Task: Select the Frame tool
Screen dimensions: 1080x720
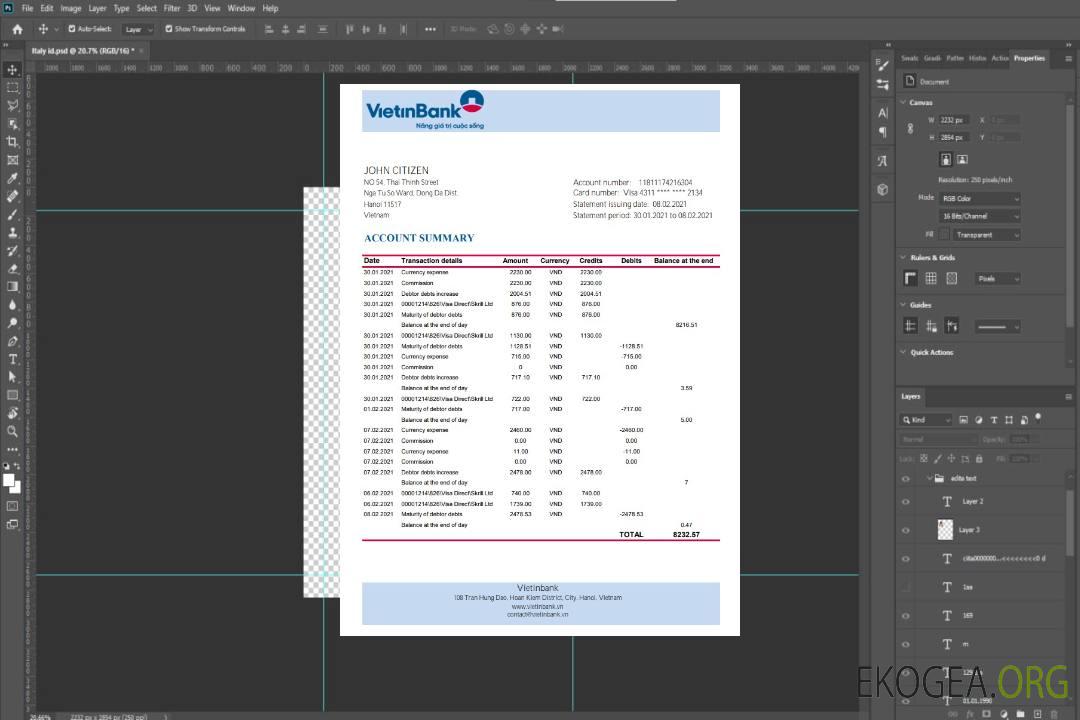Action: (12, 160)
